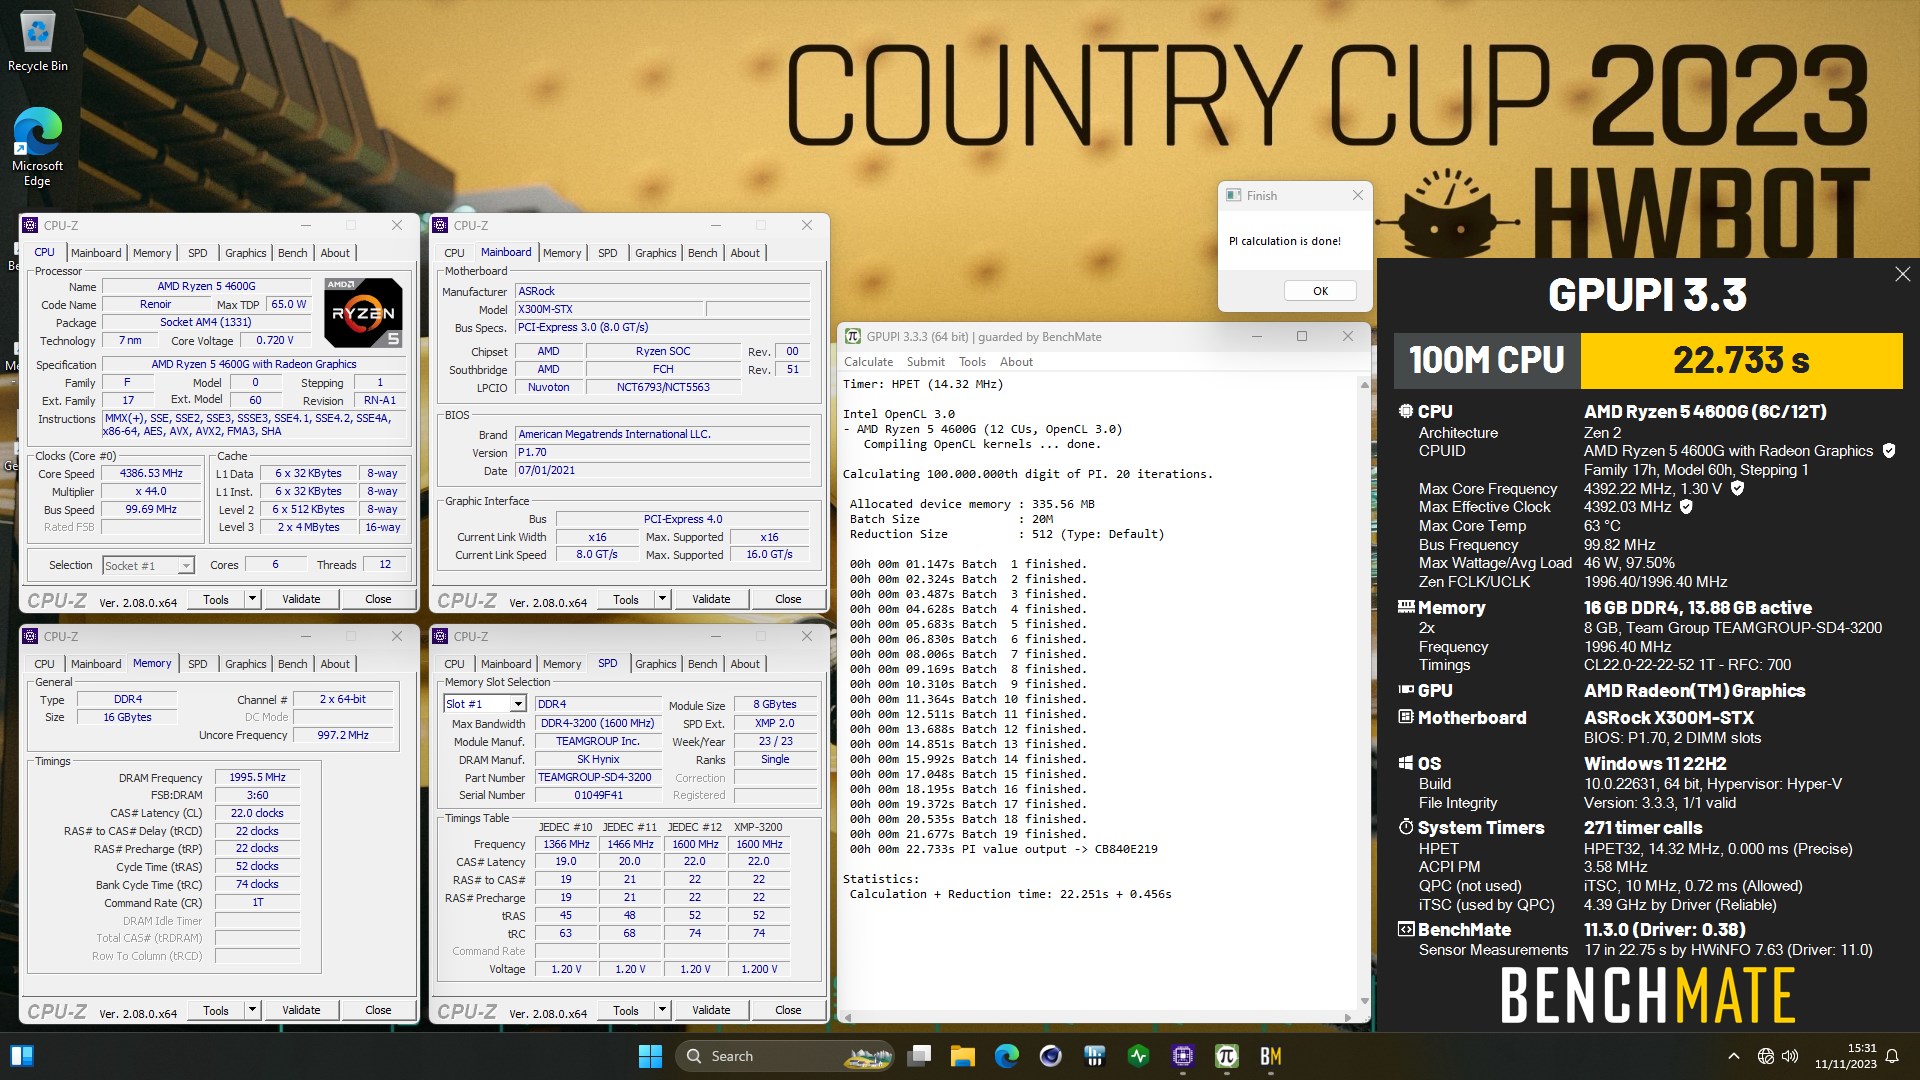
Task: Expand Tools dropdown arrow in CPU-Z SPD window
Action: tap(662, 1010)
